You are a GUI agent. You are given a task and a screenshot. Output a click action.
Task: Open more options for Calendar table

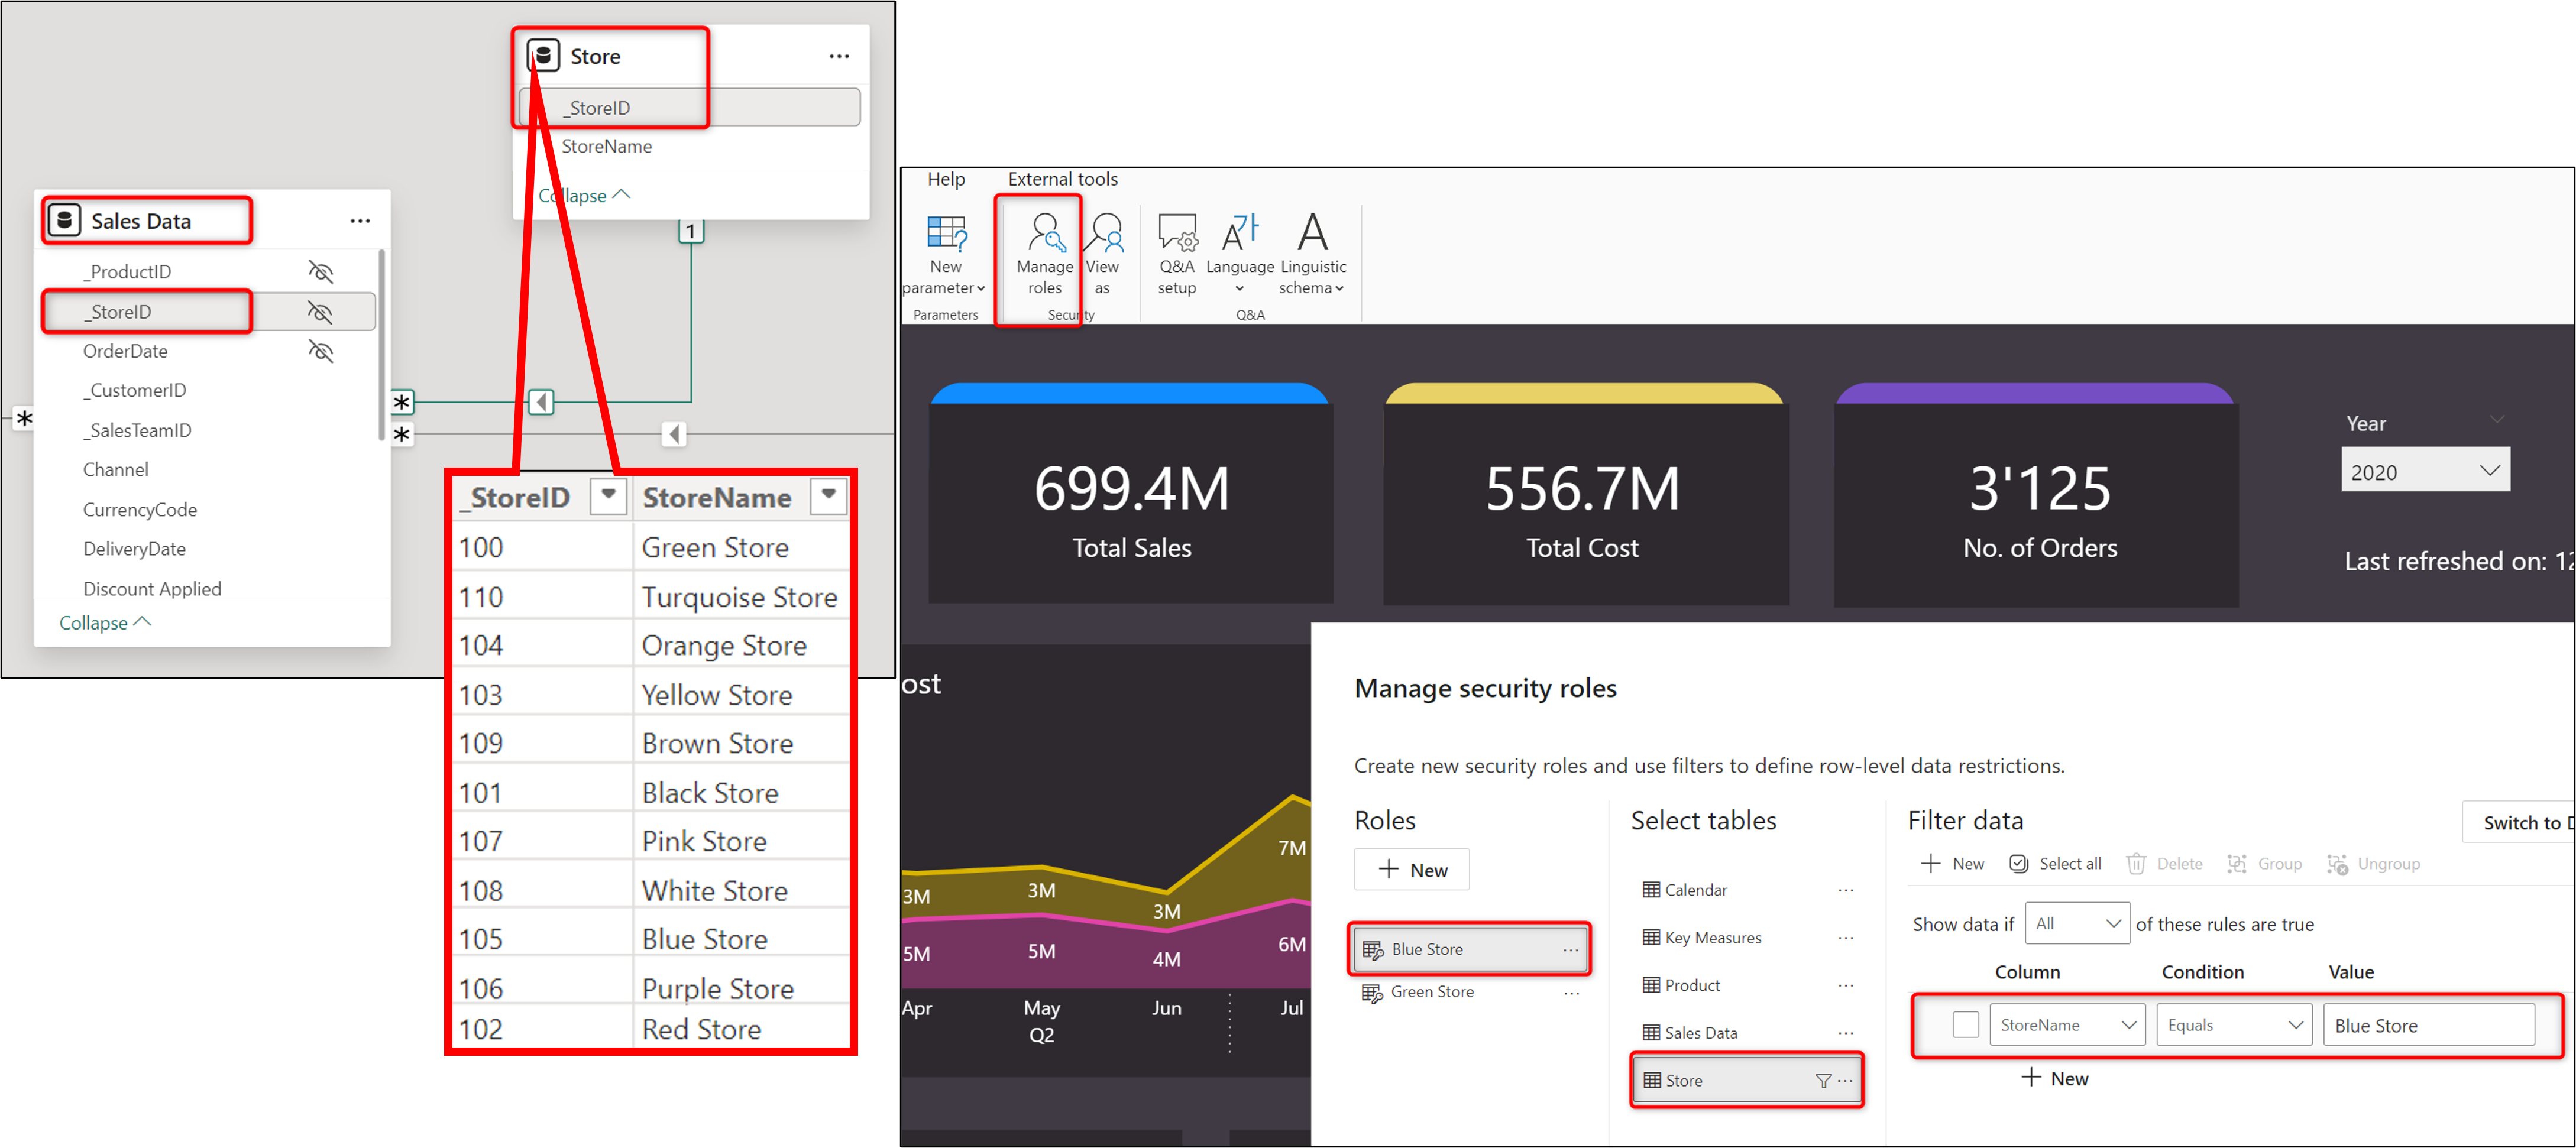(1845, 890)
